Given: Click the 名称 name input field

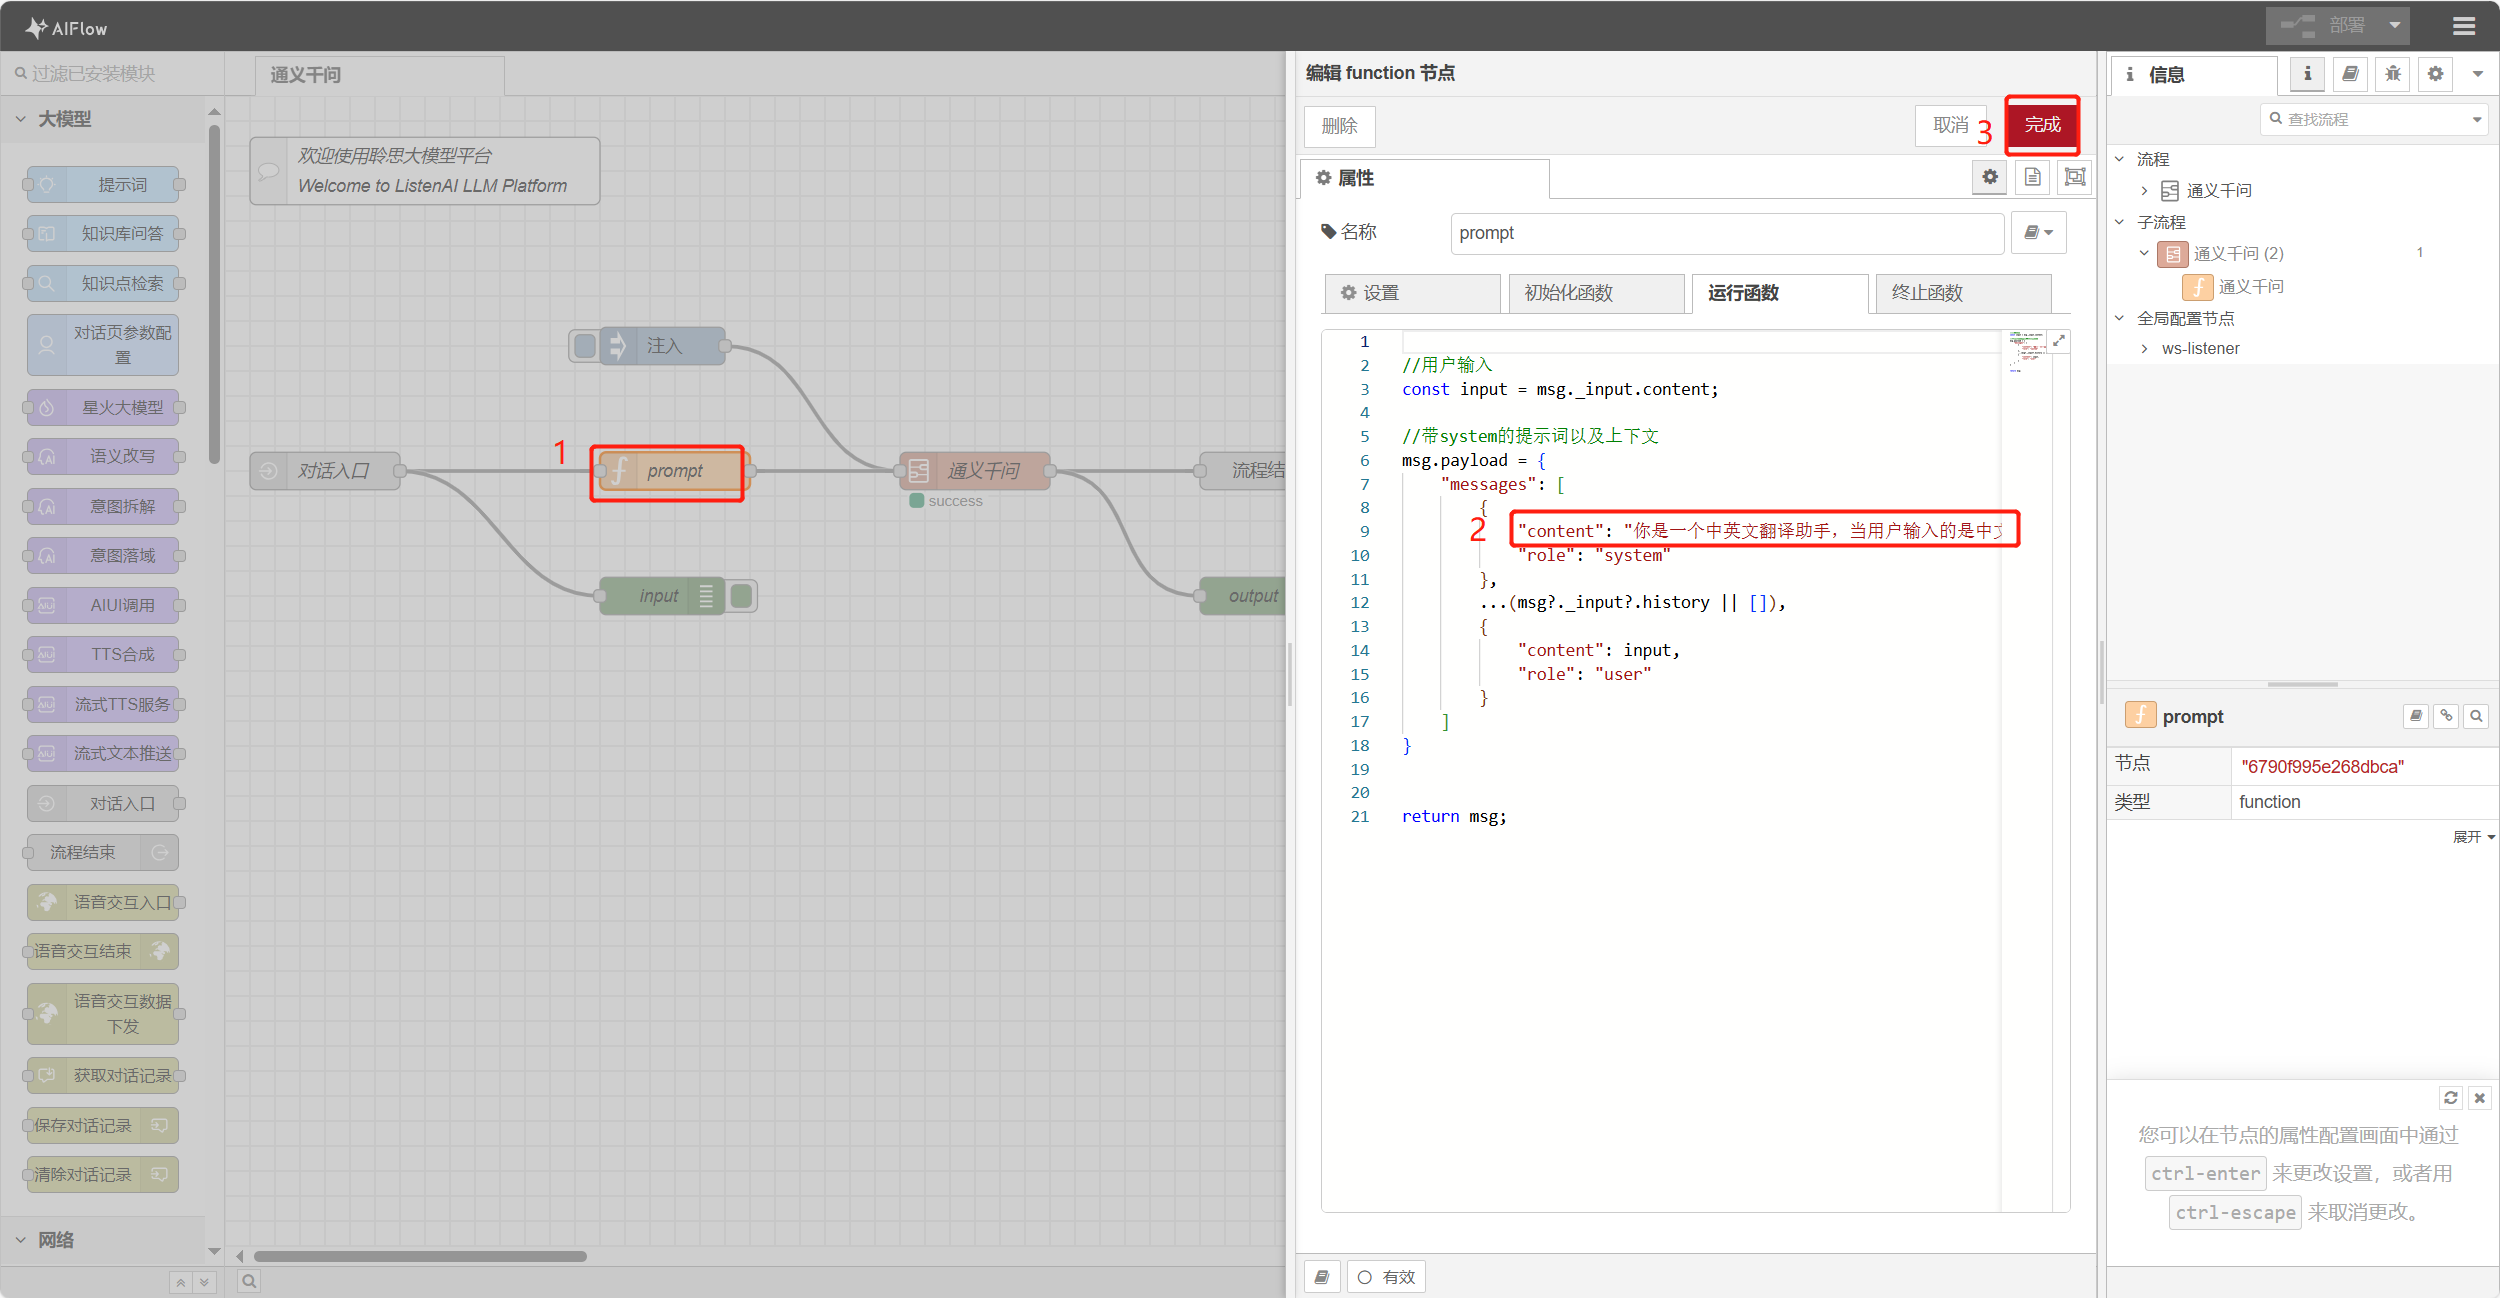Looking at the screenshot, I should (1726, 233).
